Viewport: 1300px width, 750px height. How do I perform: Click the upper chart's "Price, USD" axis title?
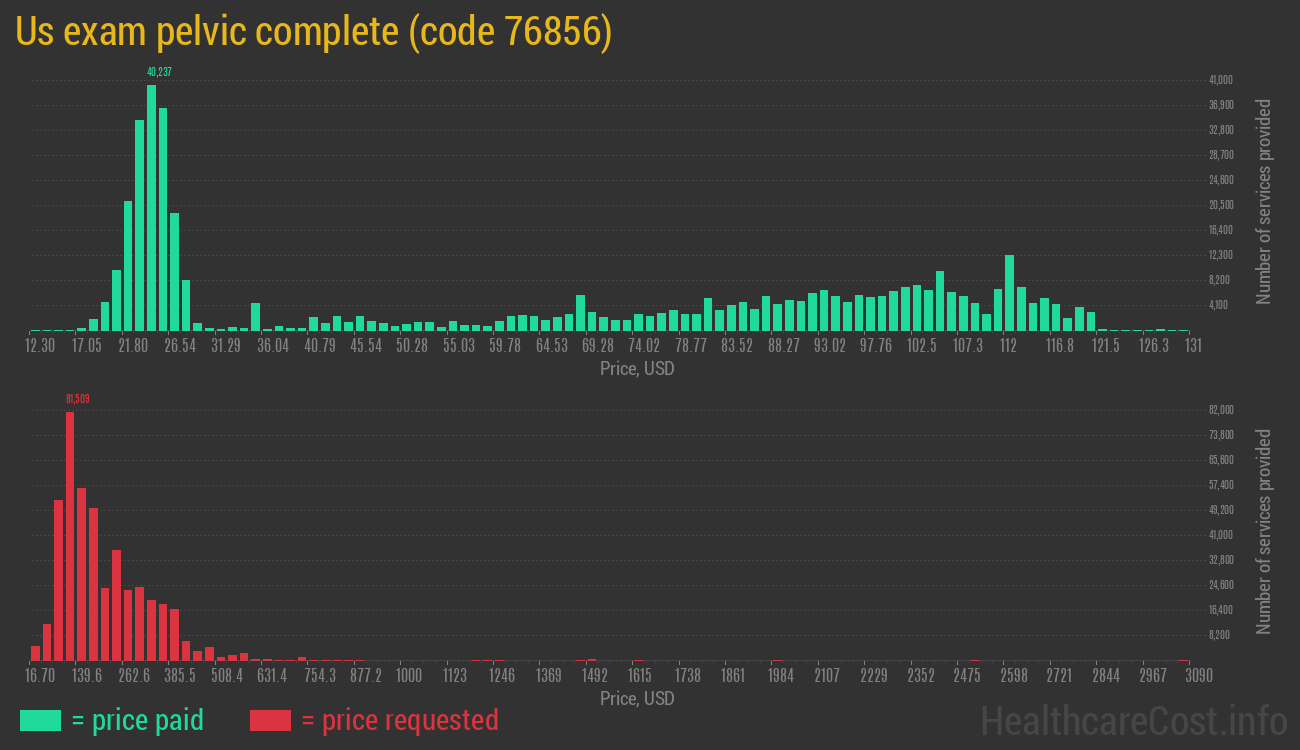click(637, 369)
